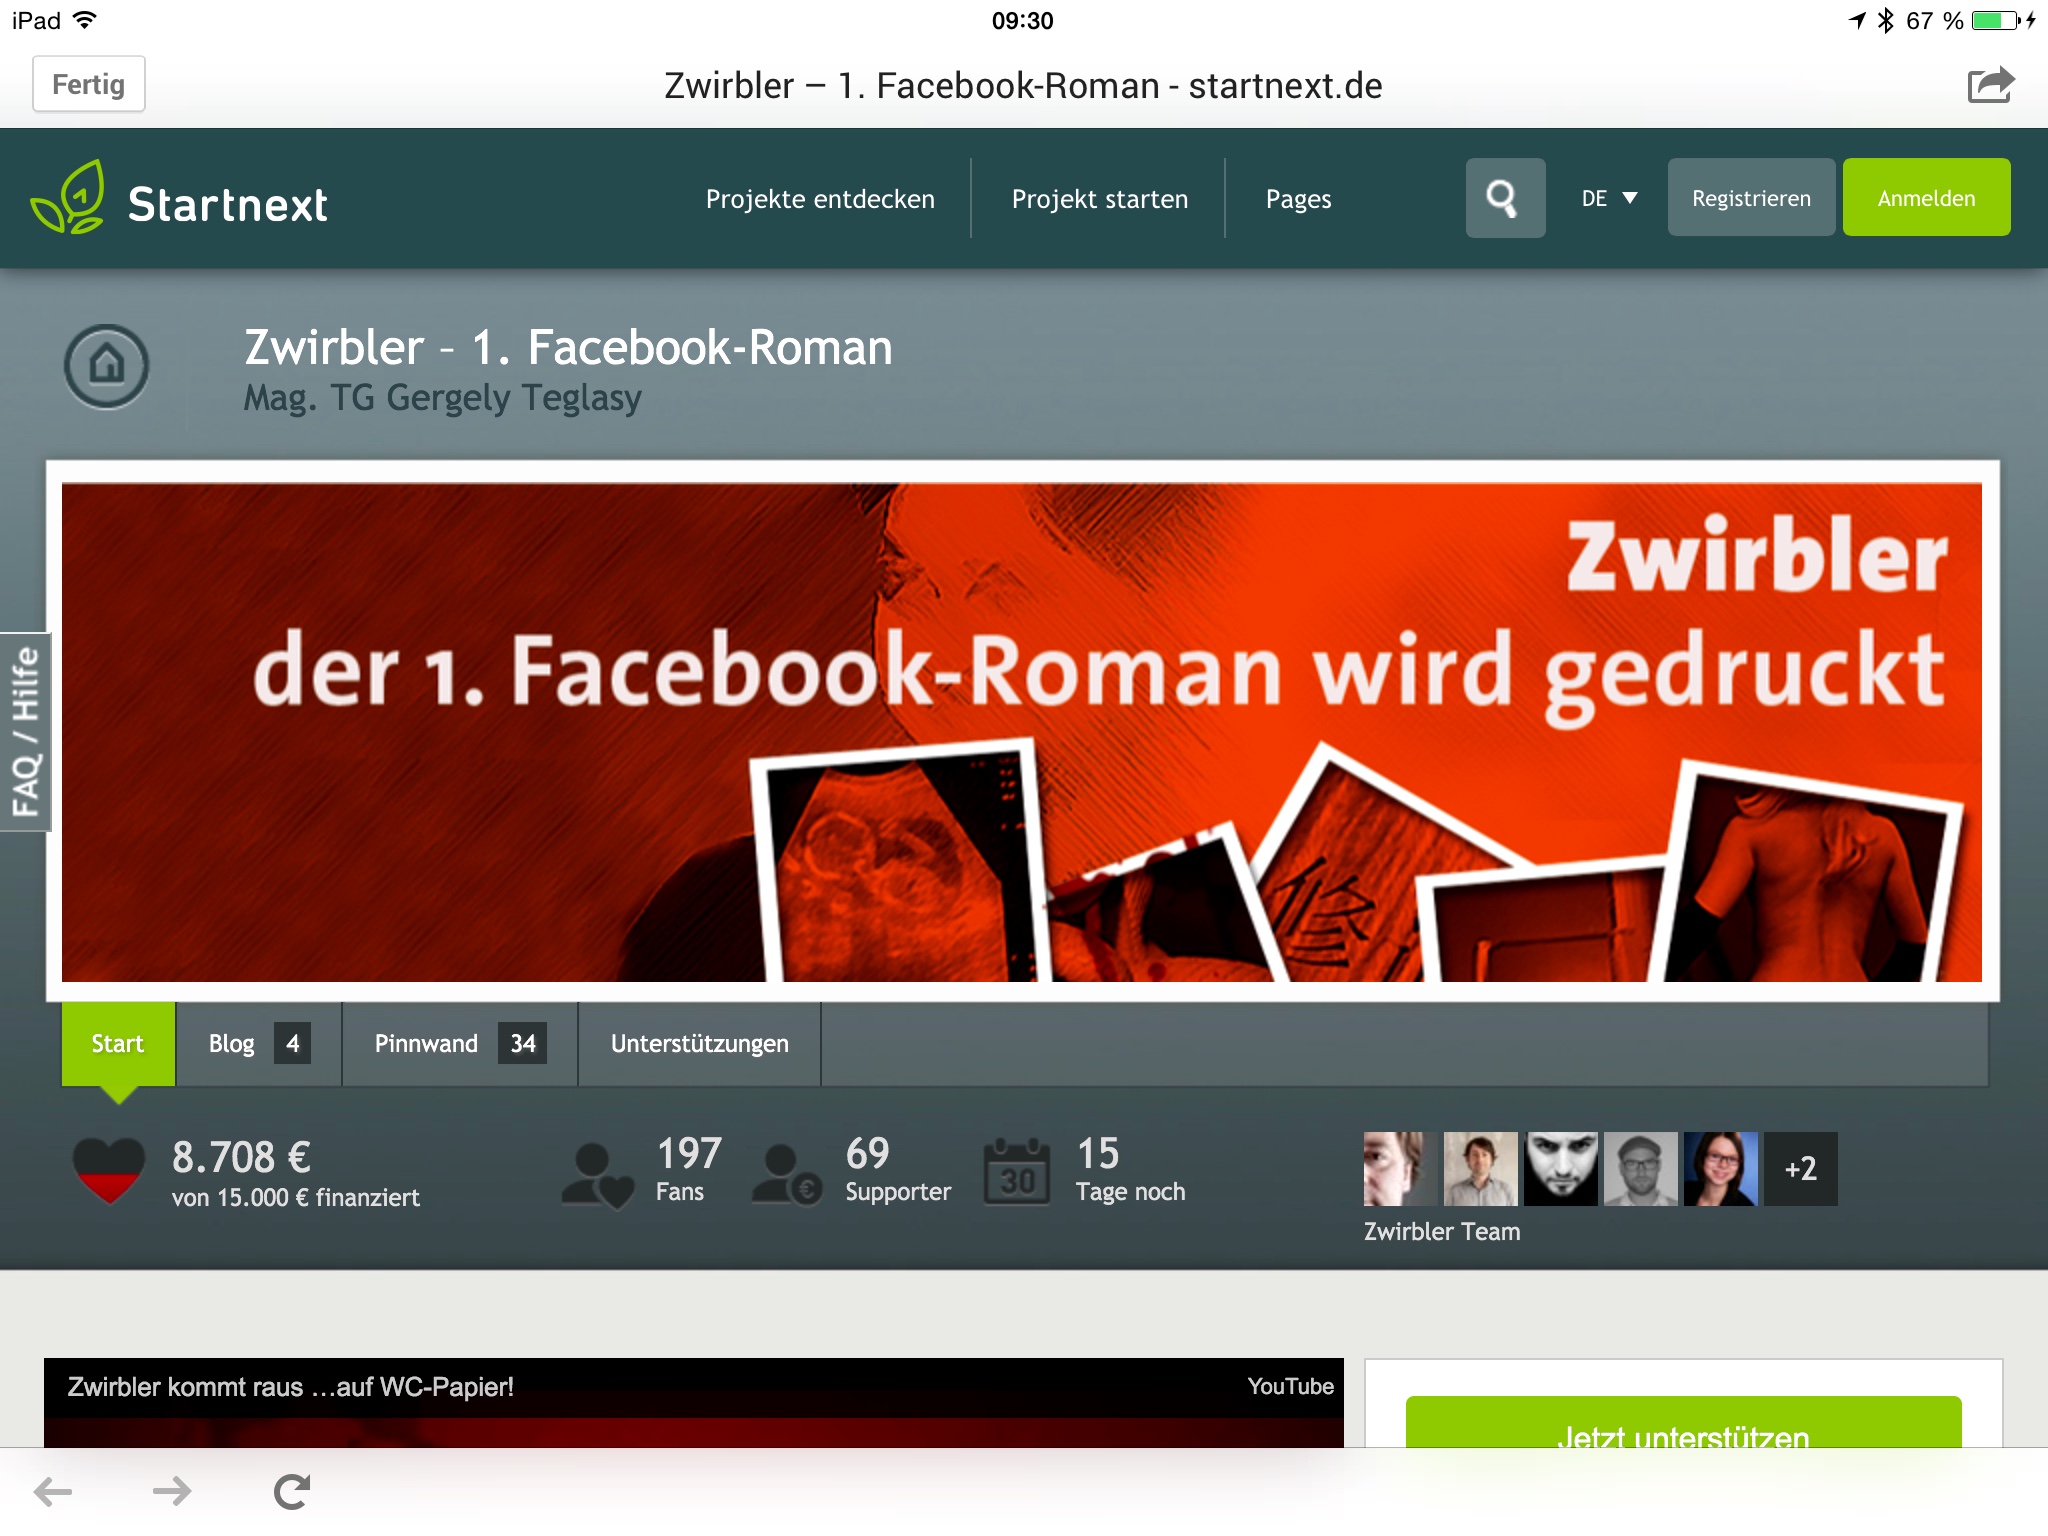Open the share sheet in Safari
2048x1536 pixels.
(1993, 86)
